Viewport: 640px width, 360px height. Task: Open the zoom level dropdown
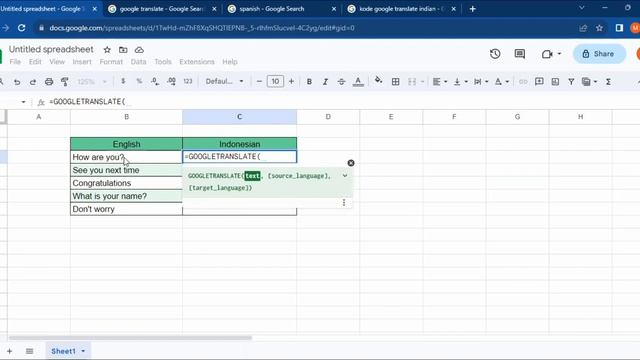pyautogui.click(x=92, y=82)
